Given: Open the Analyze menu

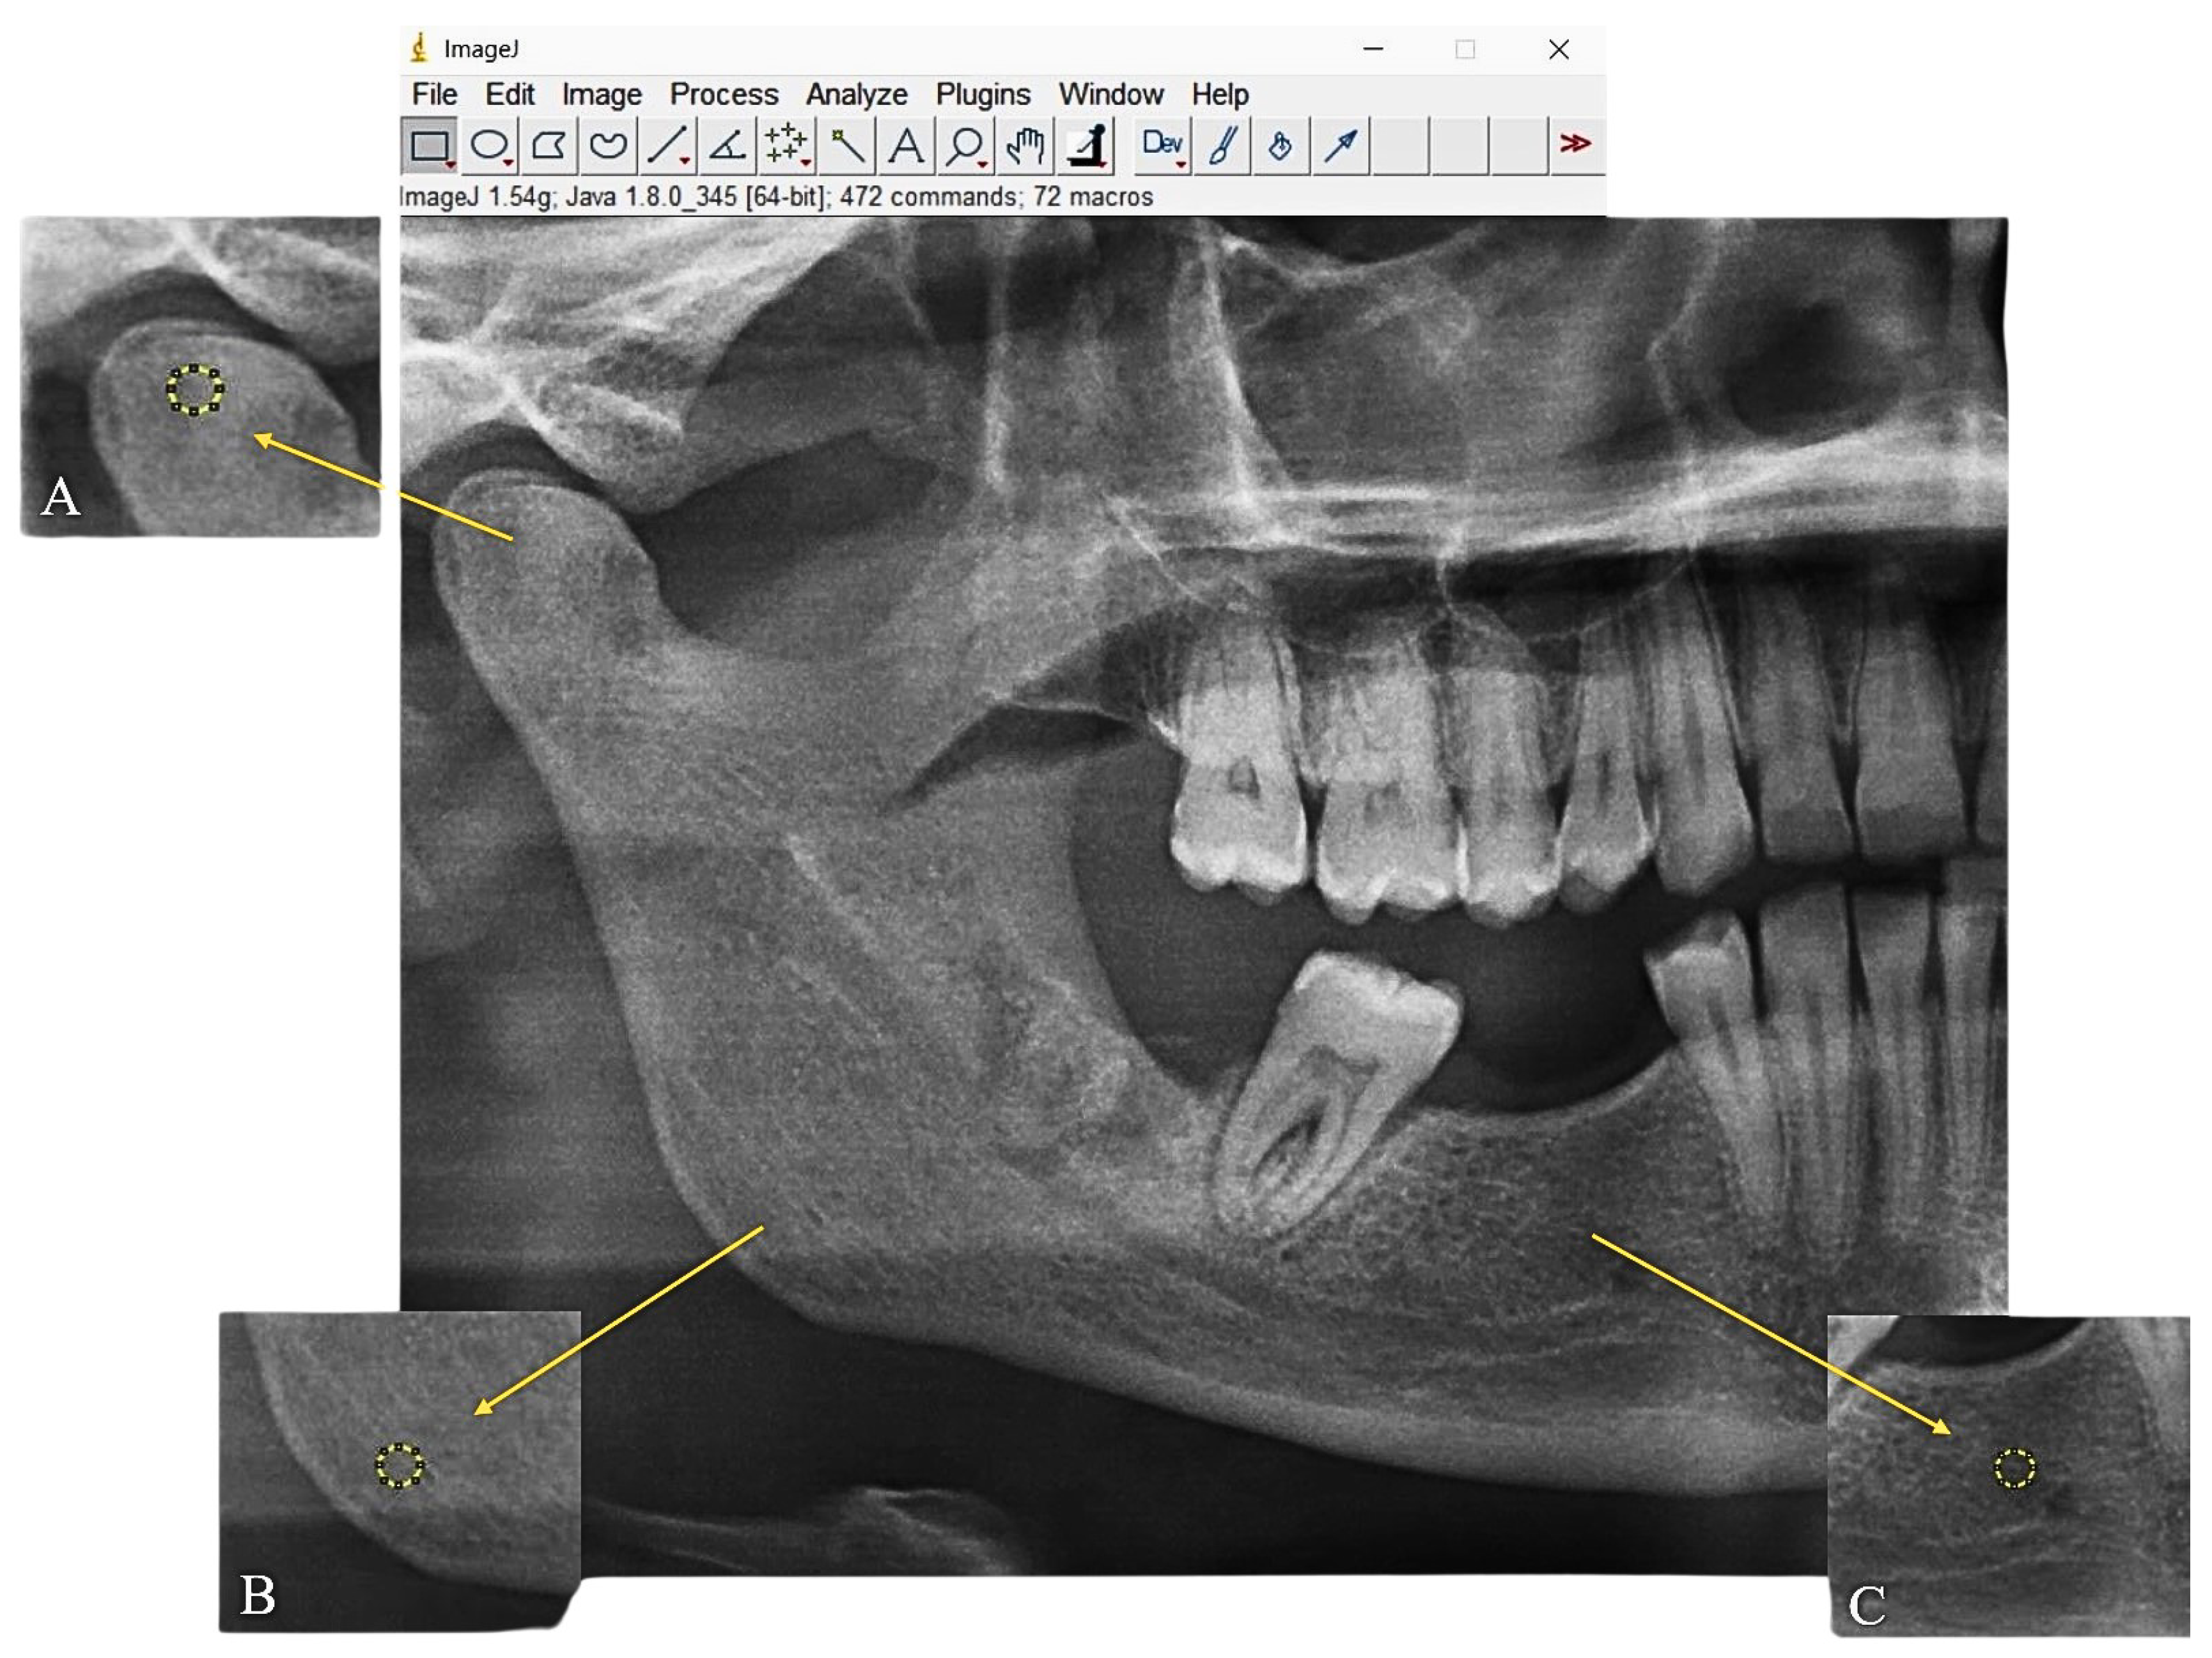Looking at the screenshot, I should [856, 94].
